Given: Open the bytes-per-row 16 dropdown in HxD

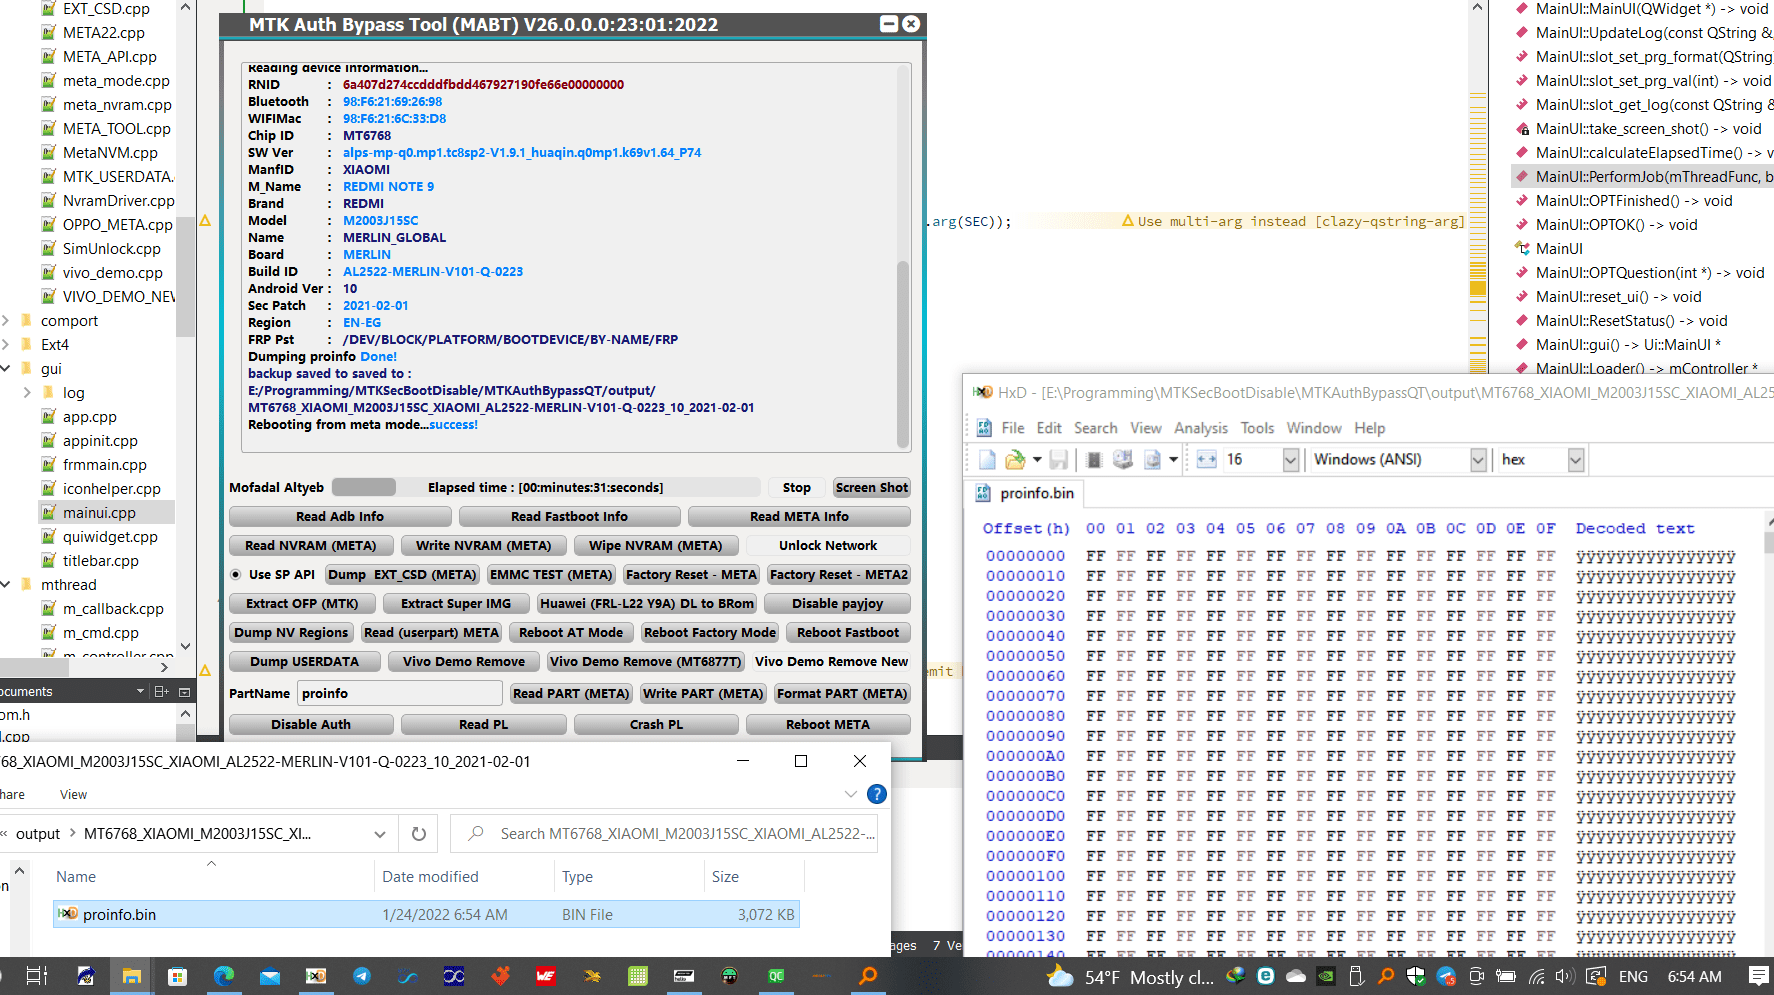Looking at the screenshot, I should click(x=1290, y=459).
